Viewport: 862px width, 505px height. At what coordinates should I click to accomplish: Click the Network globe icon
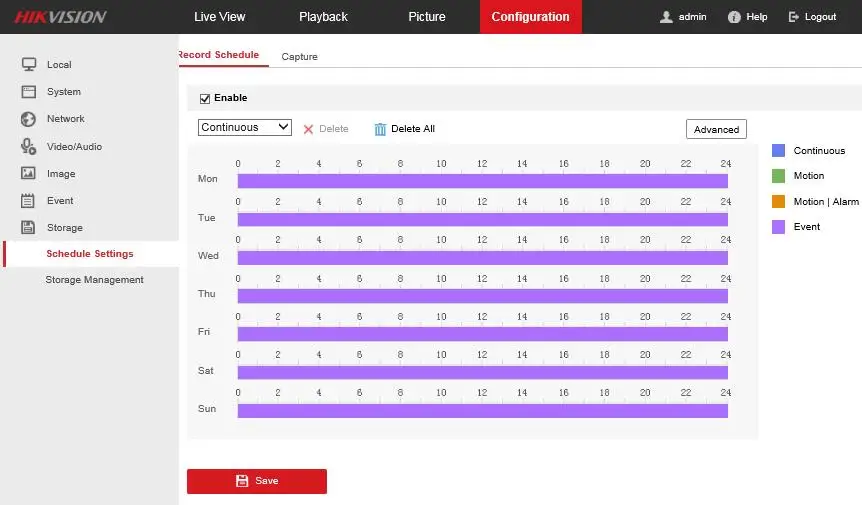(29, 119)
